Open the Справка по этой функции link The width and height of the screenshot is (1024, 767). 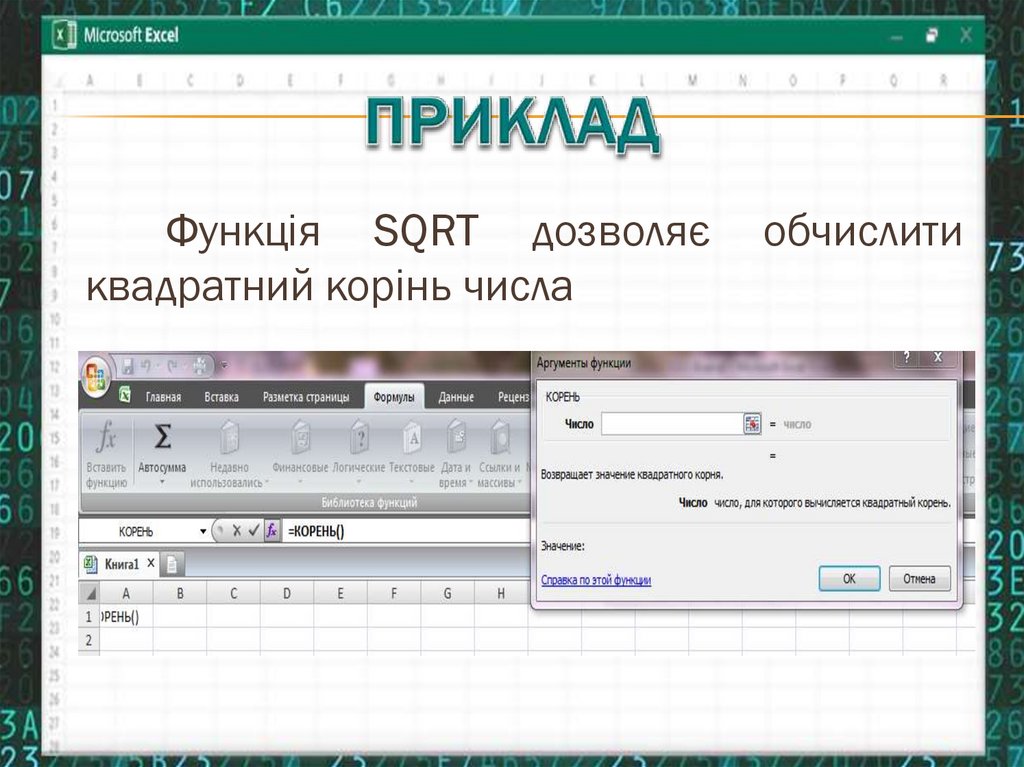(595, 580)
